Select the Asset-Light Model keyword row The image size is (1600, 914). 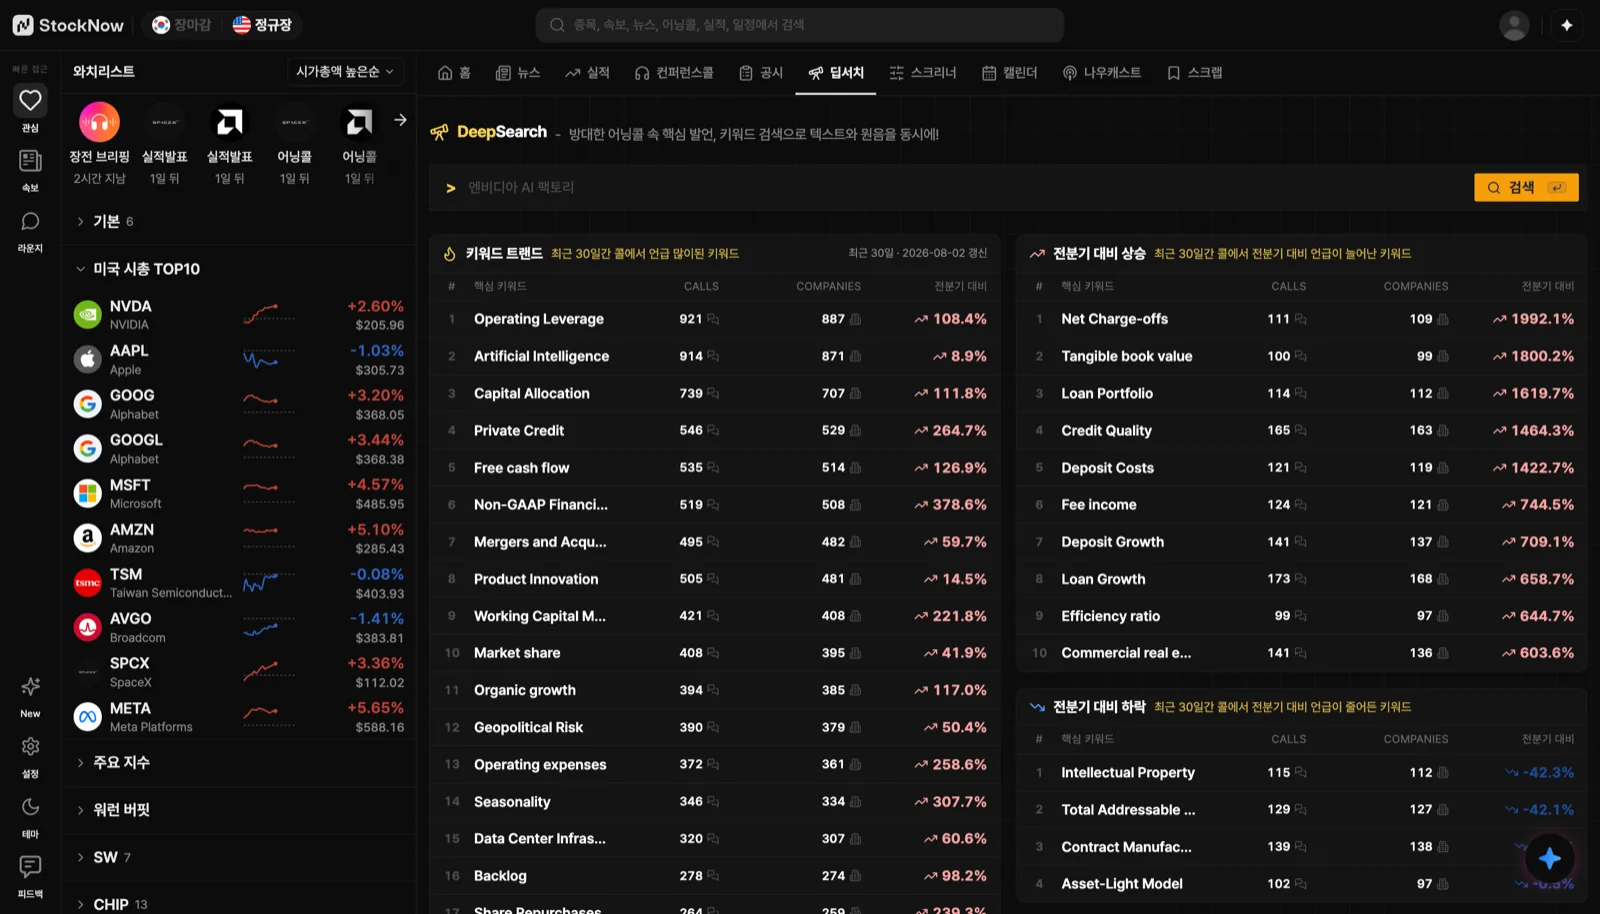tap(1302, 884)
